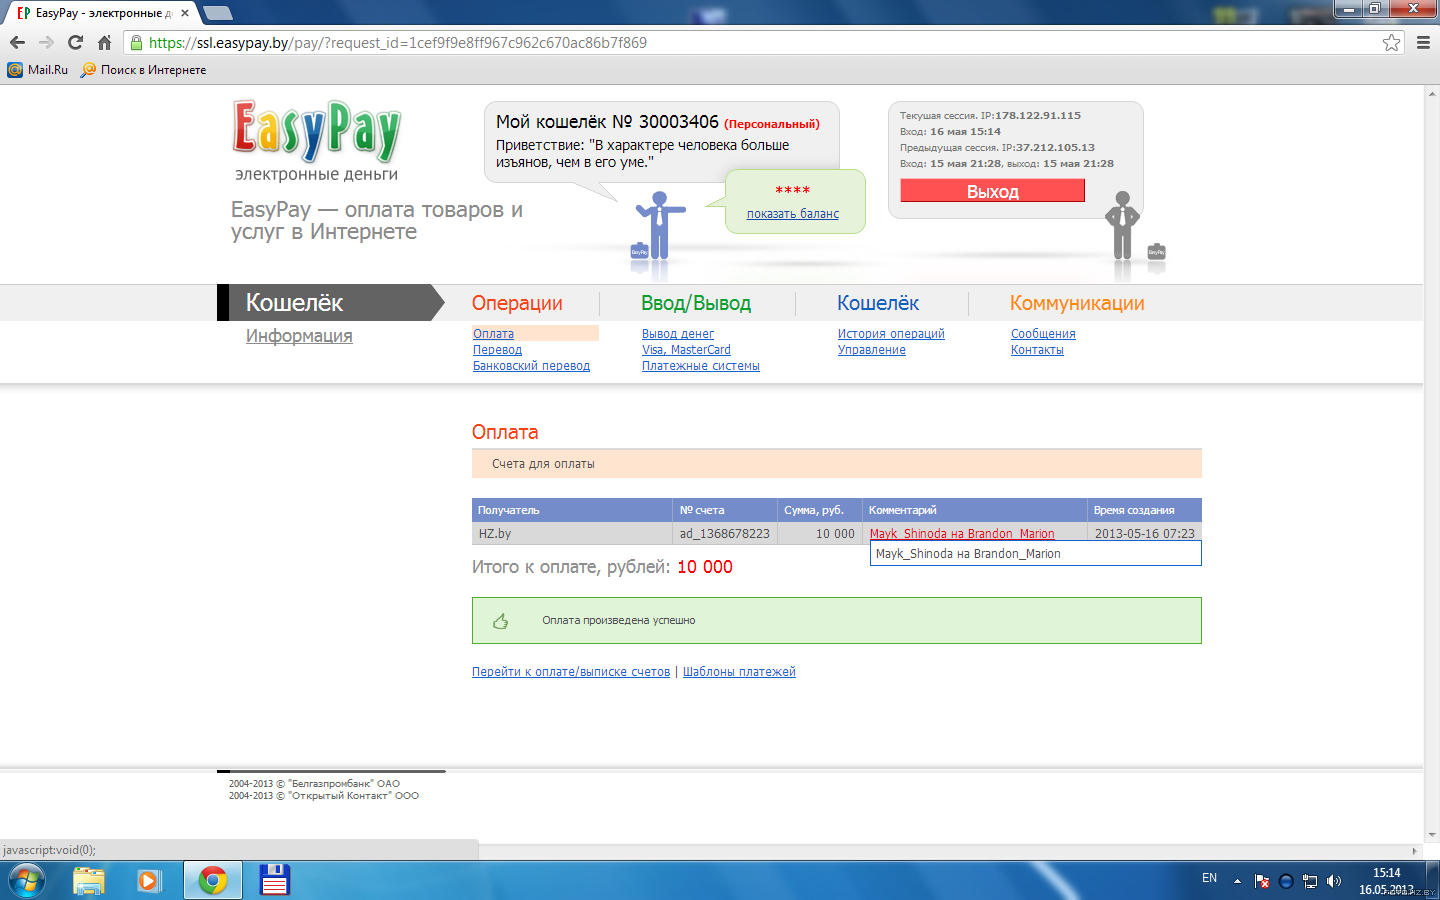The height and width of the screenshot is (900, 1440).
Task: Open the Кошелёк section header tab
Action: tap(330, 302)
